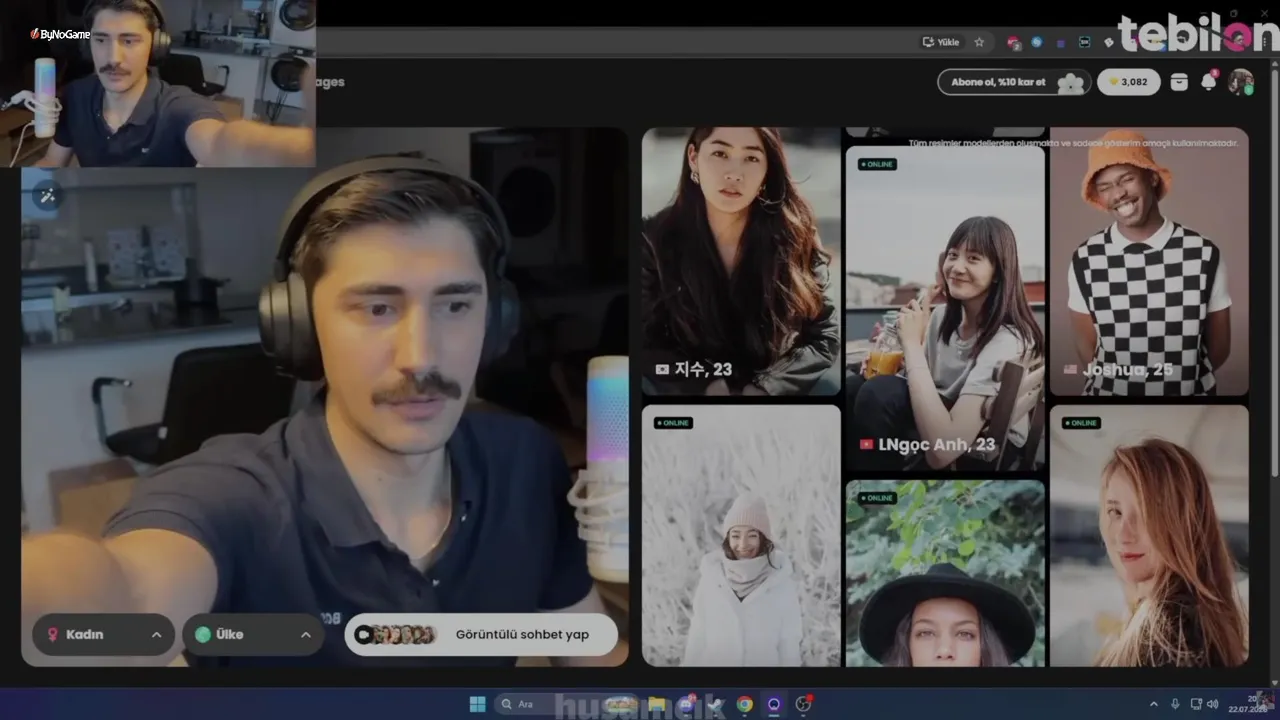Click the Yükle install button in address bar
1280x720 pixels.
(941, 42)
